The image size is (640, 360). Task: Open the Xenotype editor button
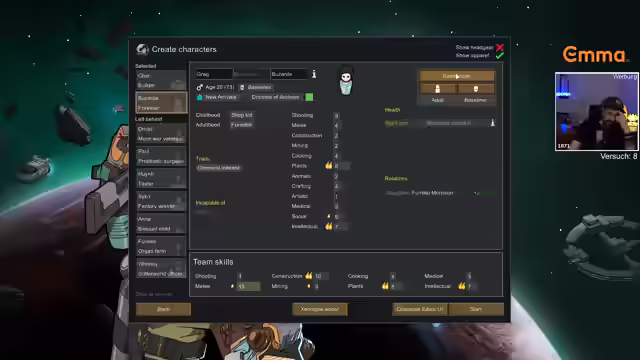click(x=320, y=309)
